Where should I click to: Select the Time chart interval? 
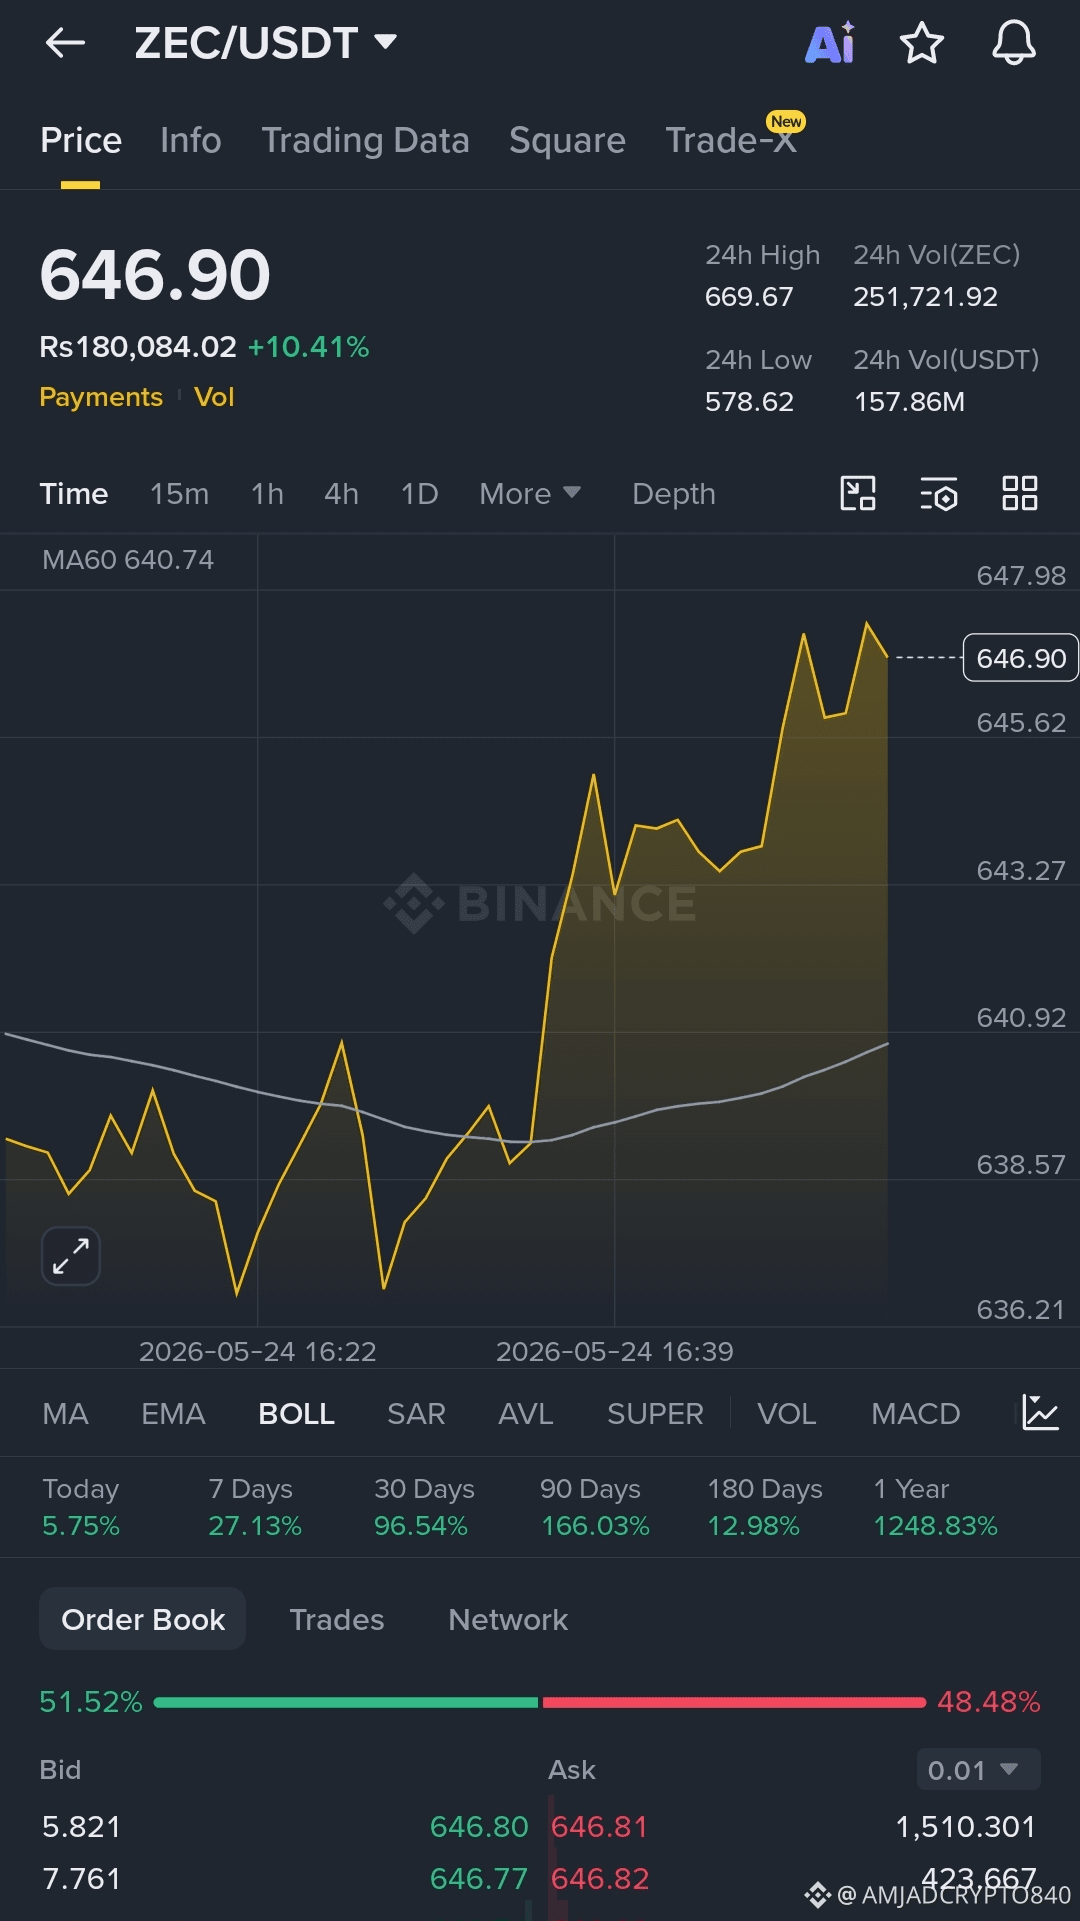tap(74, 494)
